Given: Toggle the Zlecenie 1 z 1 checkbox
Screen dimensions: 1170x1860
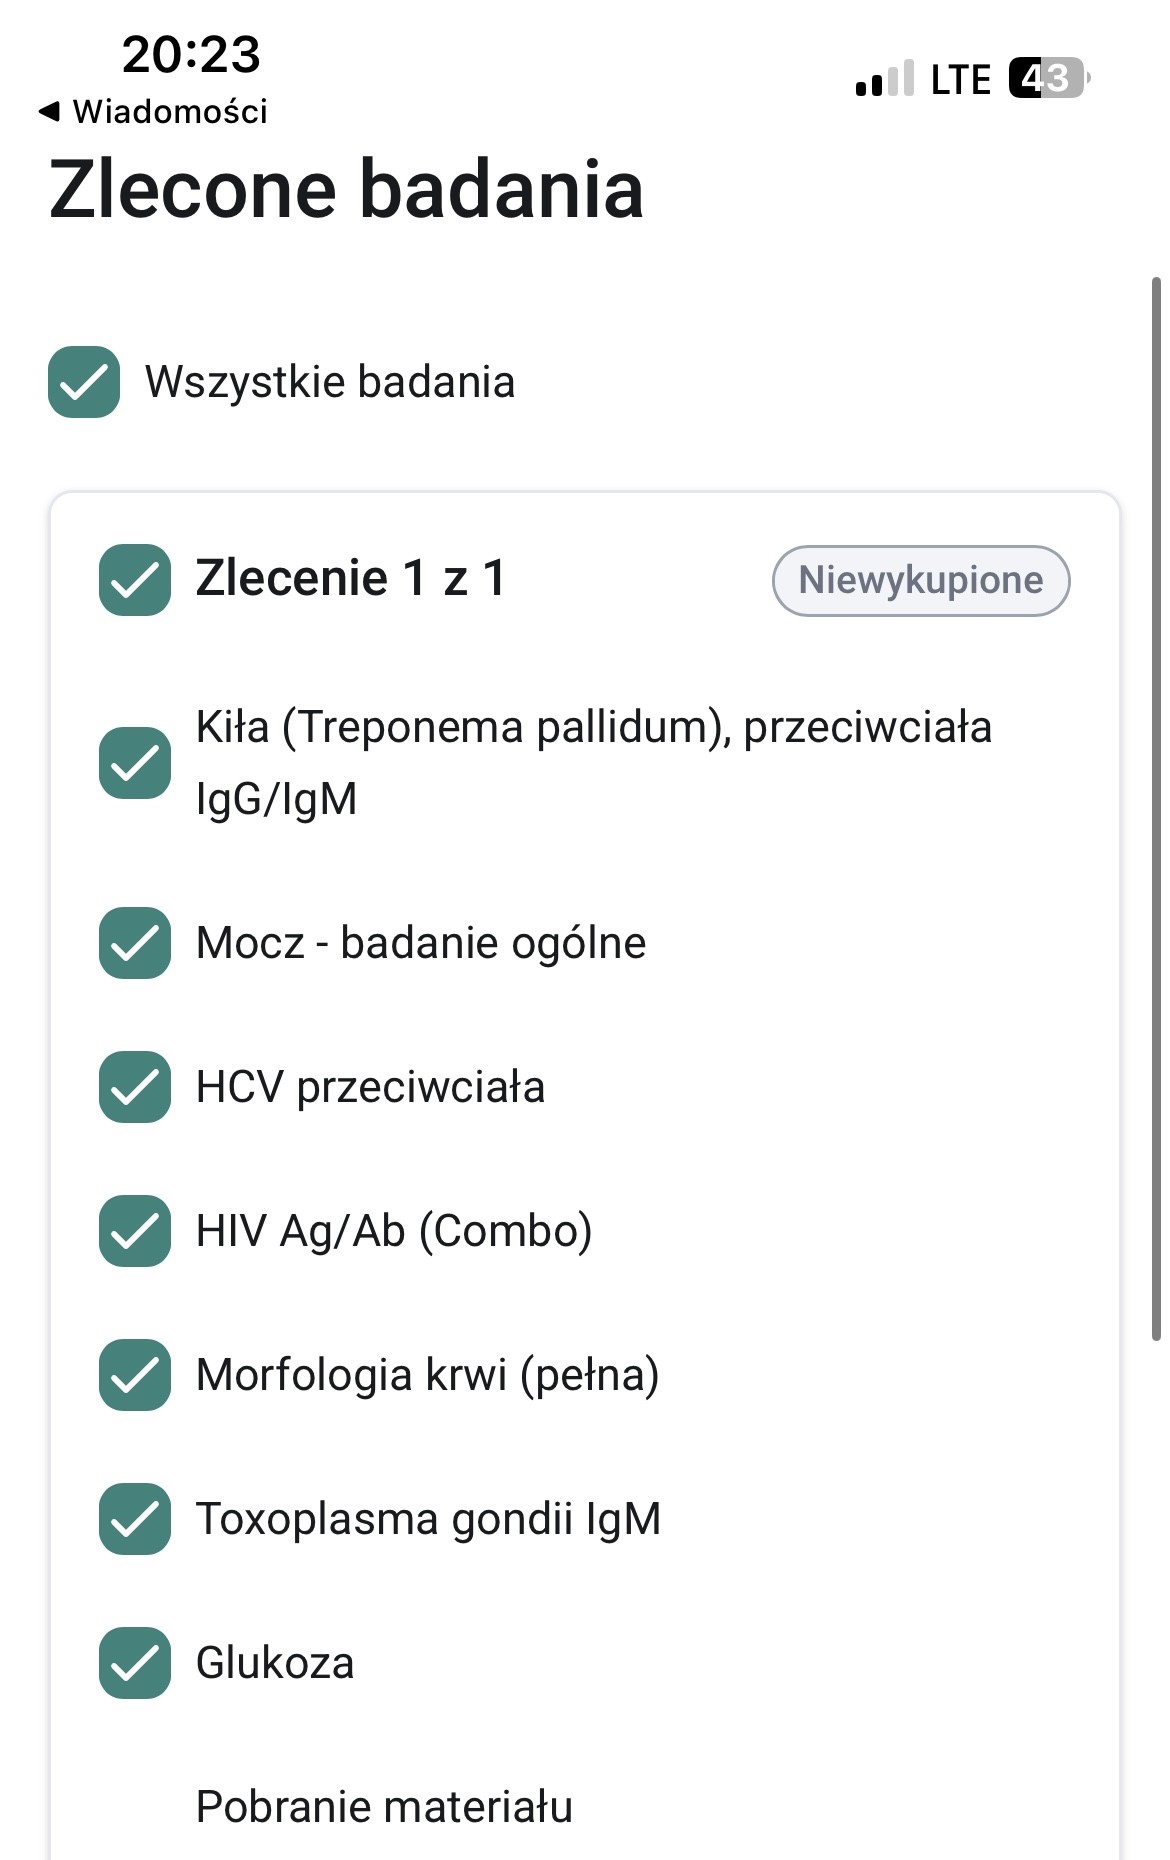Looking at the screenshot, I should tap(135, 580).
